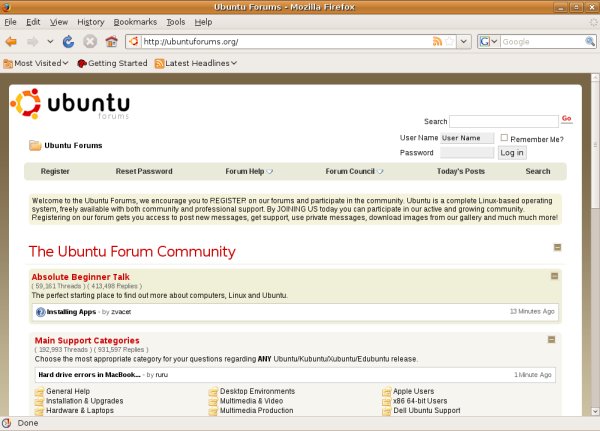Collapse the Ubuntu Forum Community section

coord(557,247)
